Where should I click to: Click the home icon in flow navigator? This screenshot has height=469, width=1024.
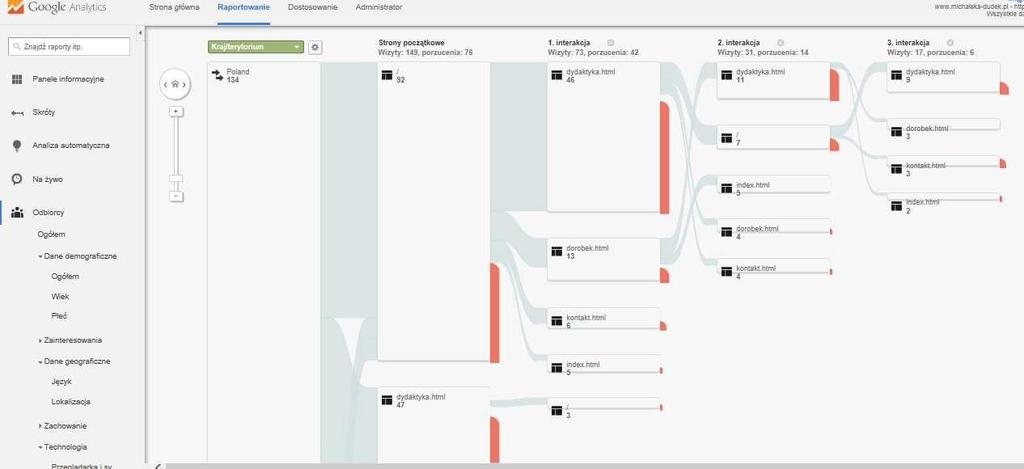click(x=175, y=85)
